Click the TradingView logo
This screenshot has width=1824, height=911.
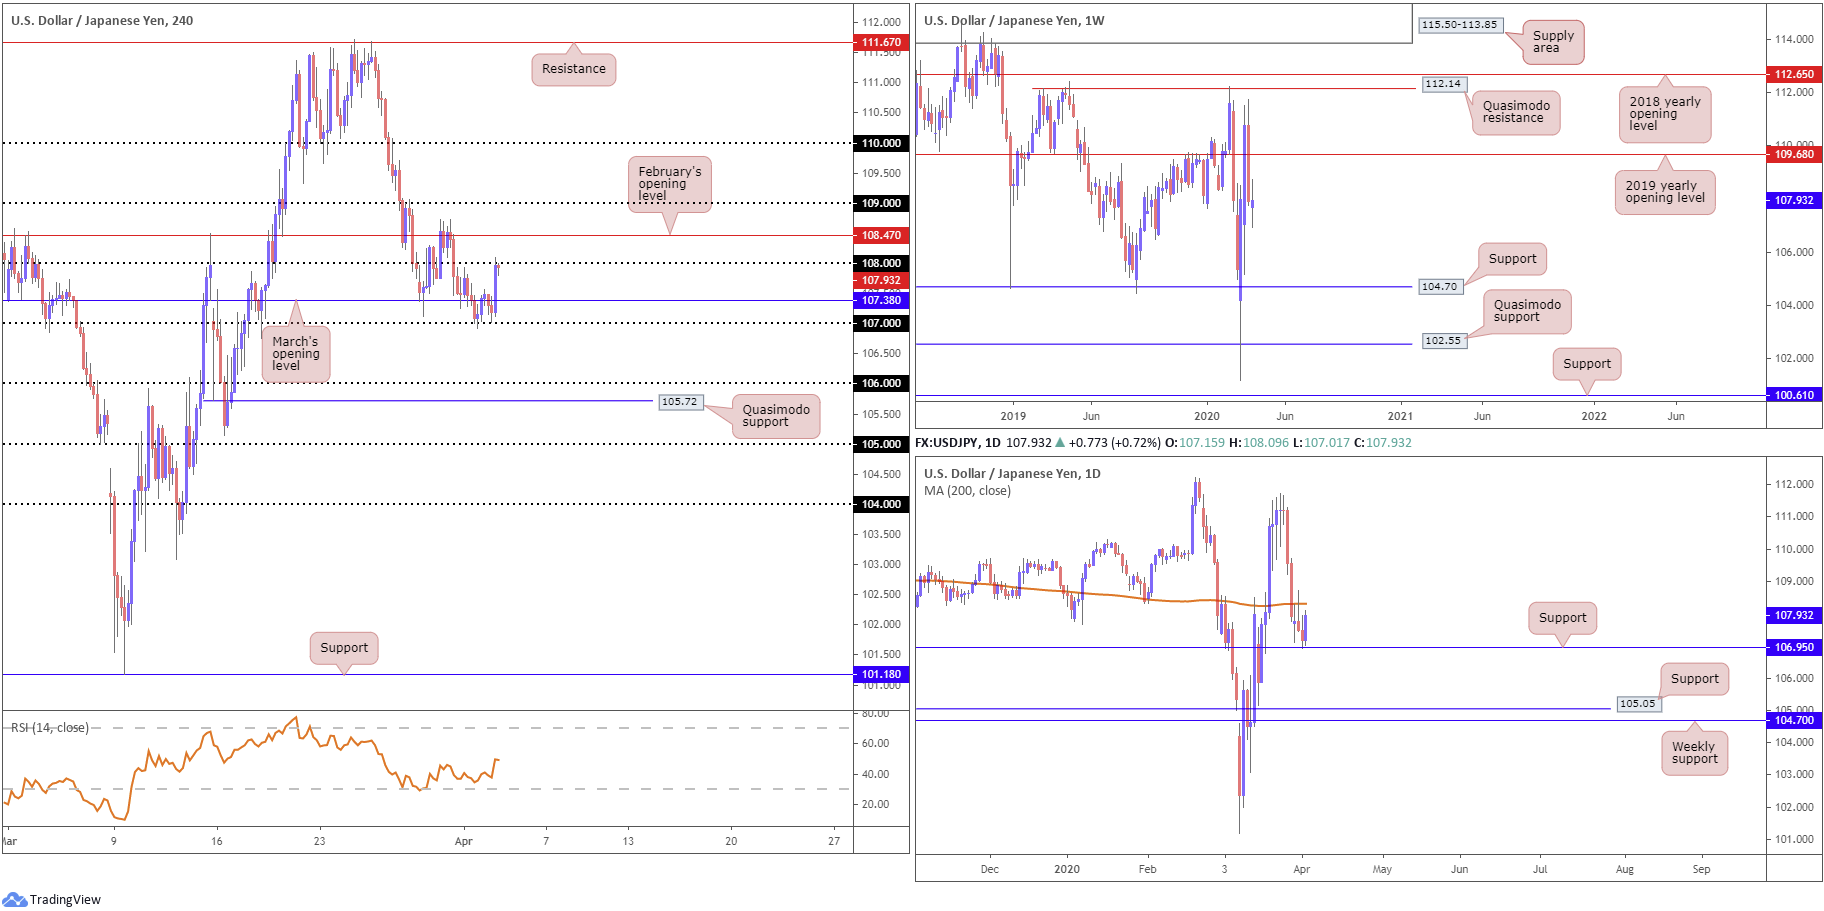pos(52,899)
